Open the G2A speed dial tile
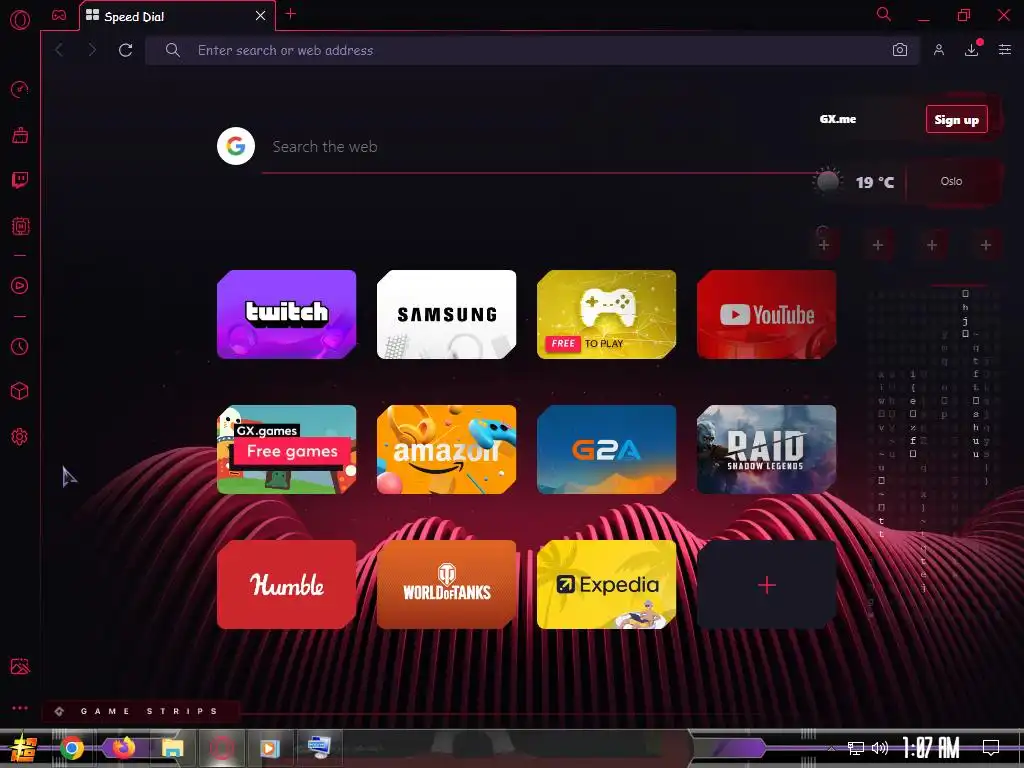The width and height of the screenshot is (1024, 768). click(607, 449)
